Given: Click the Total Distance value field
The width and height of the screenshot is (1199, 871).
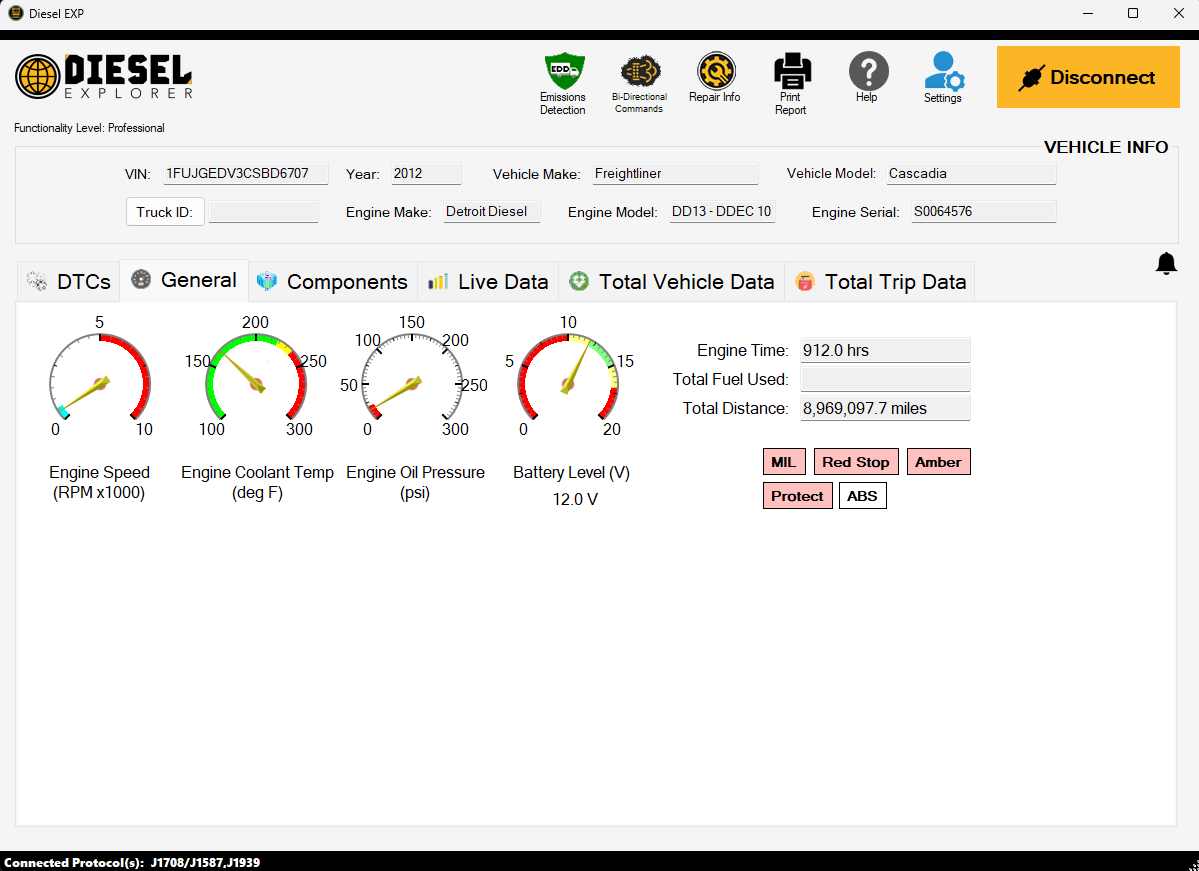Looking at the screenshot, I should click(885, 408).
